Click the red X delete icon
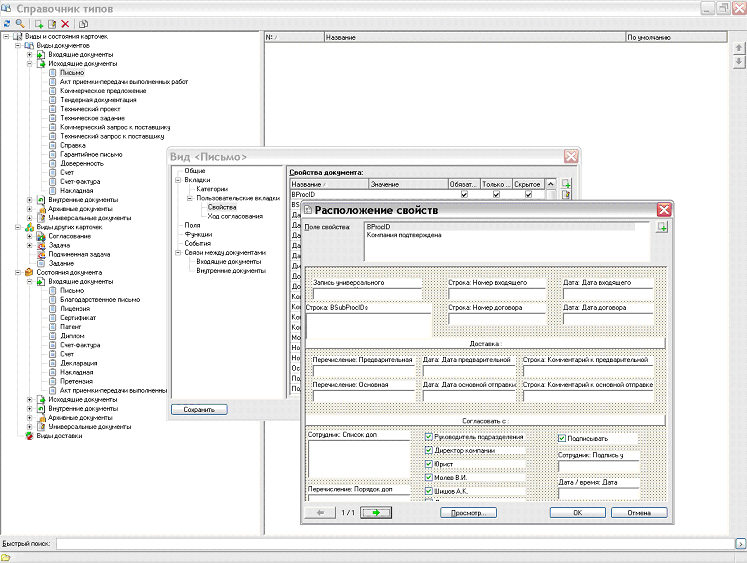Image resolution: width=747 pixels, height=563 pixels. (x=65, y=23)
